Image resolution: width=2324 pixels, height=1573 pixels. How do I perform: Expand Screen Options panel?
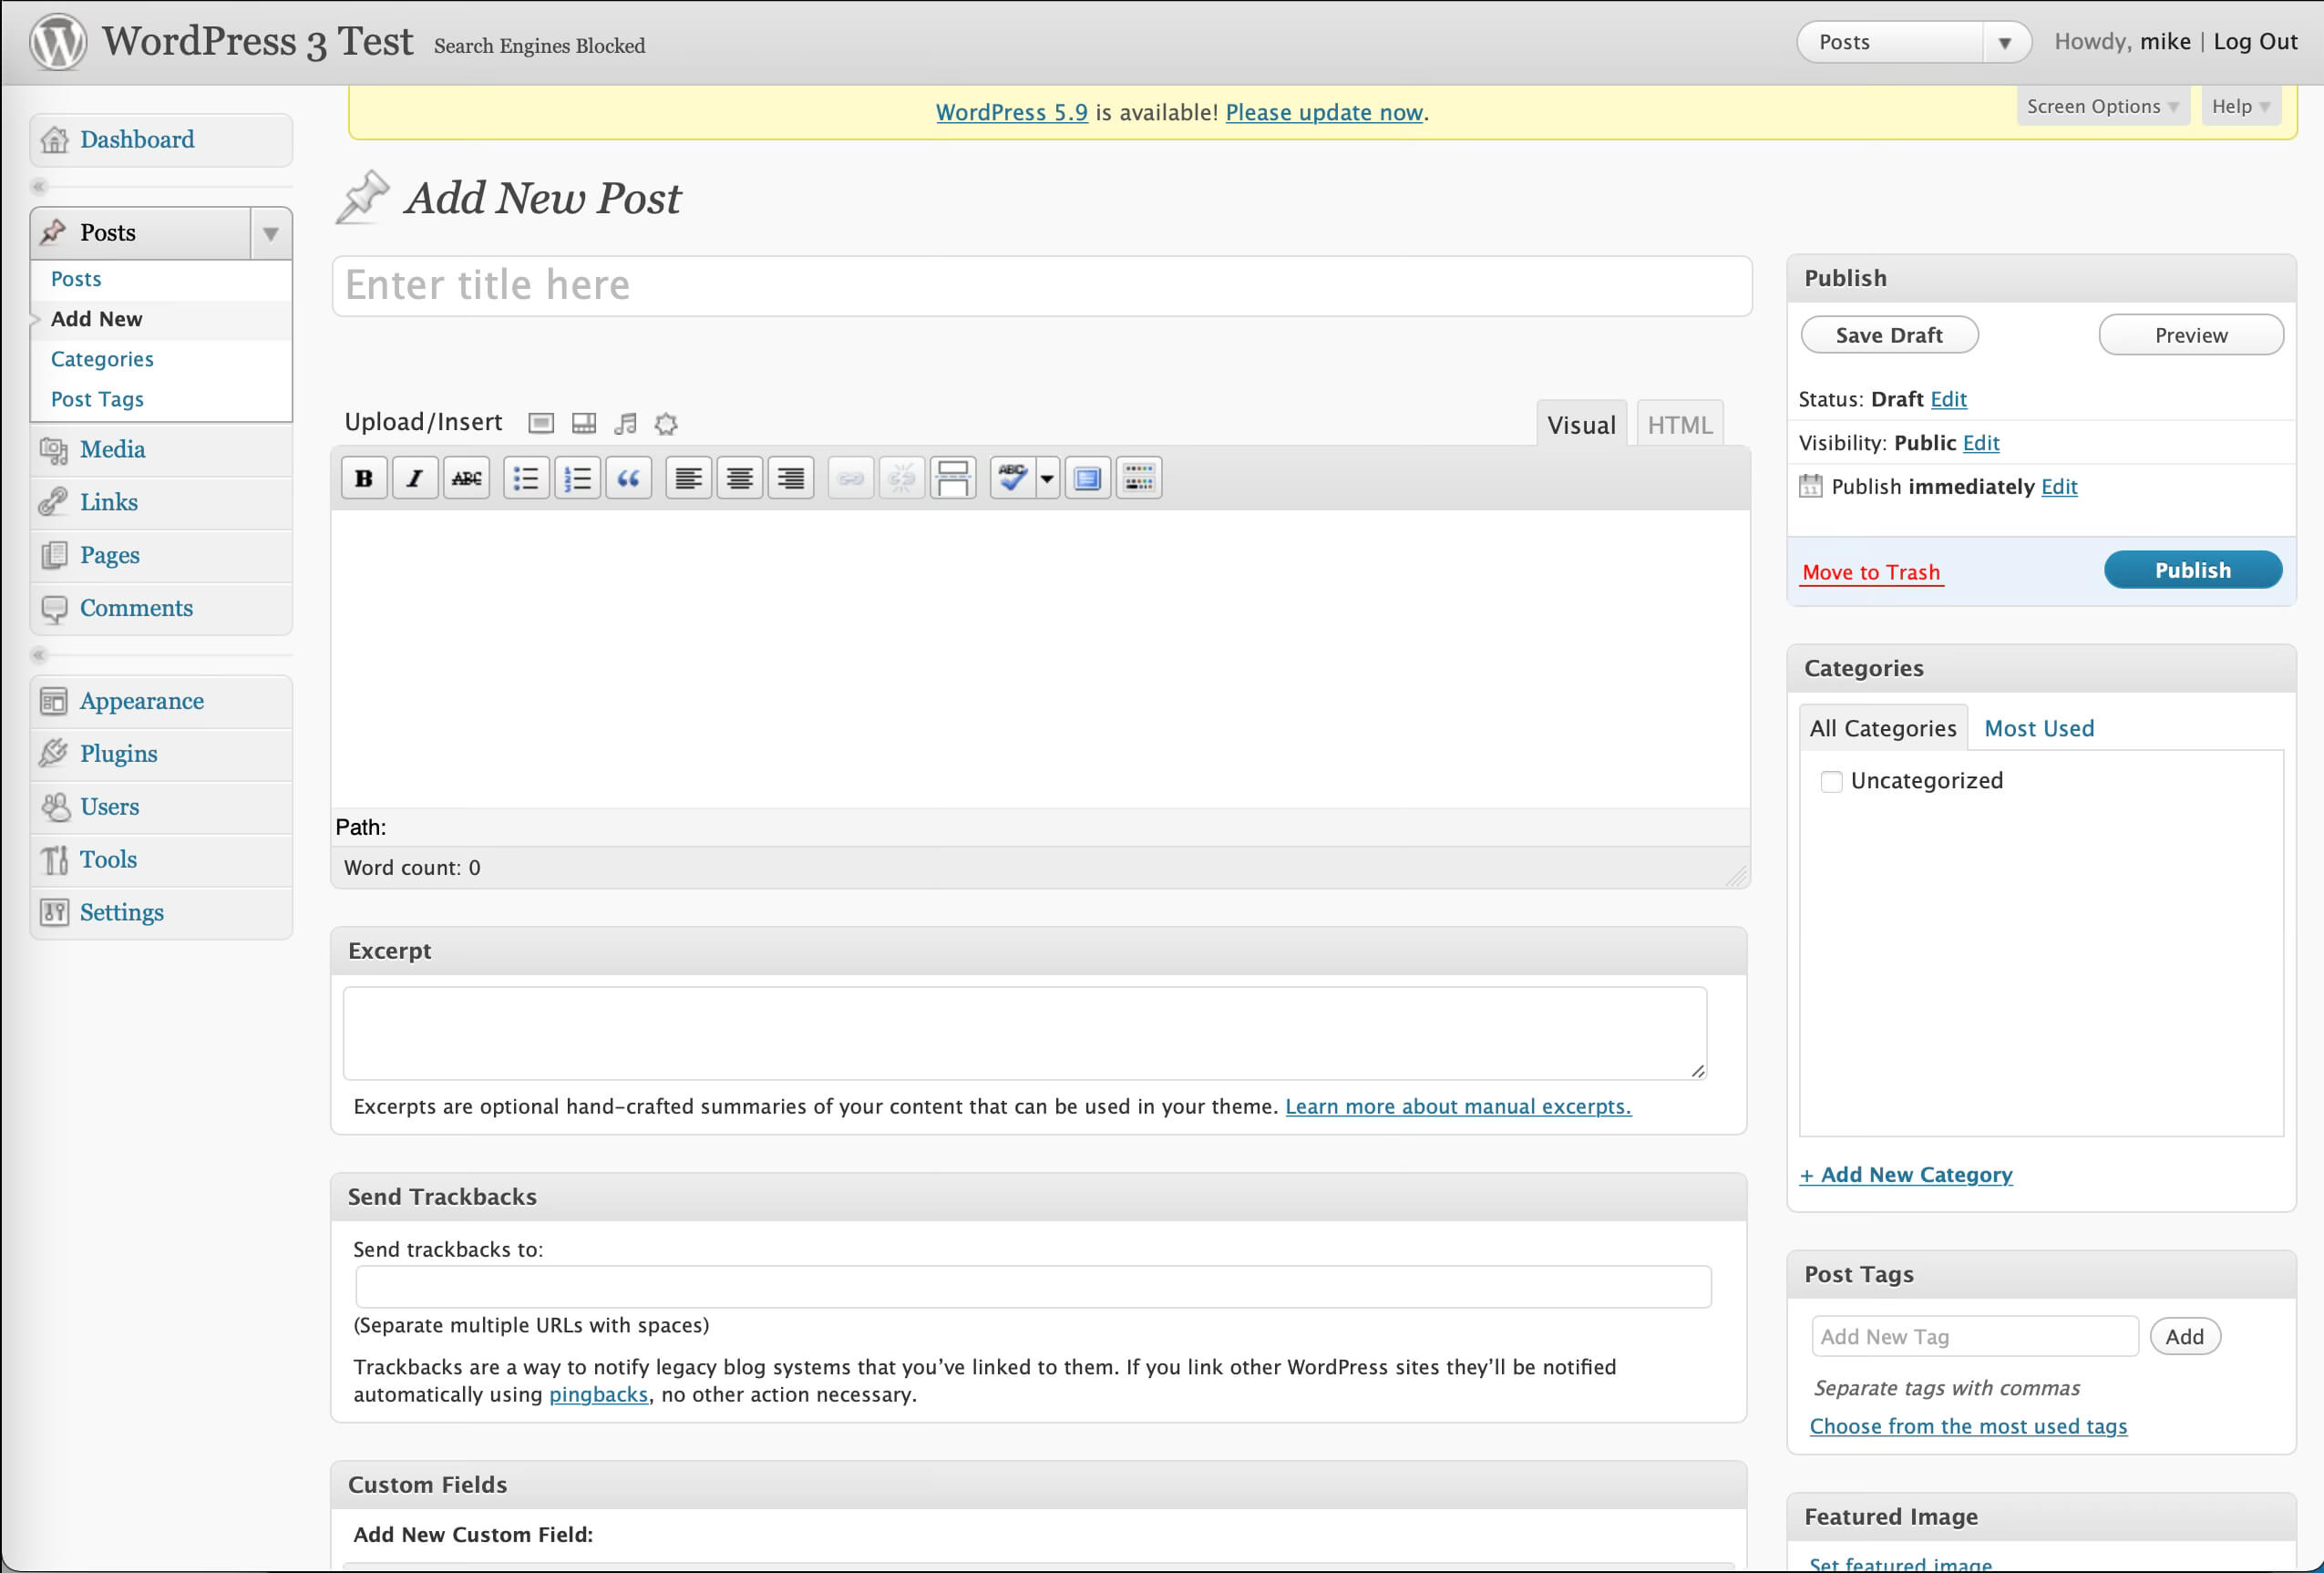pos(2102,106)
